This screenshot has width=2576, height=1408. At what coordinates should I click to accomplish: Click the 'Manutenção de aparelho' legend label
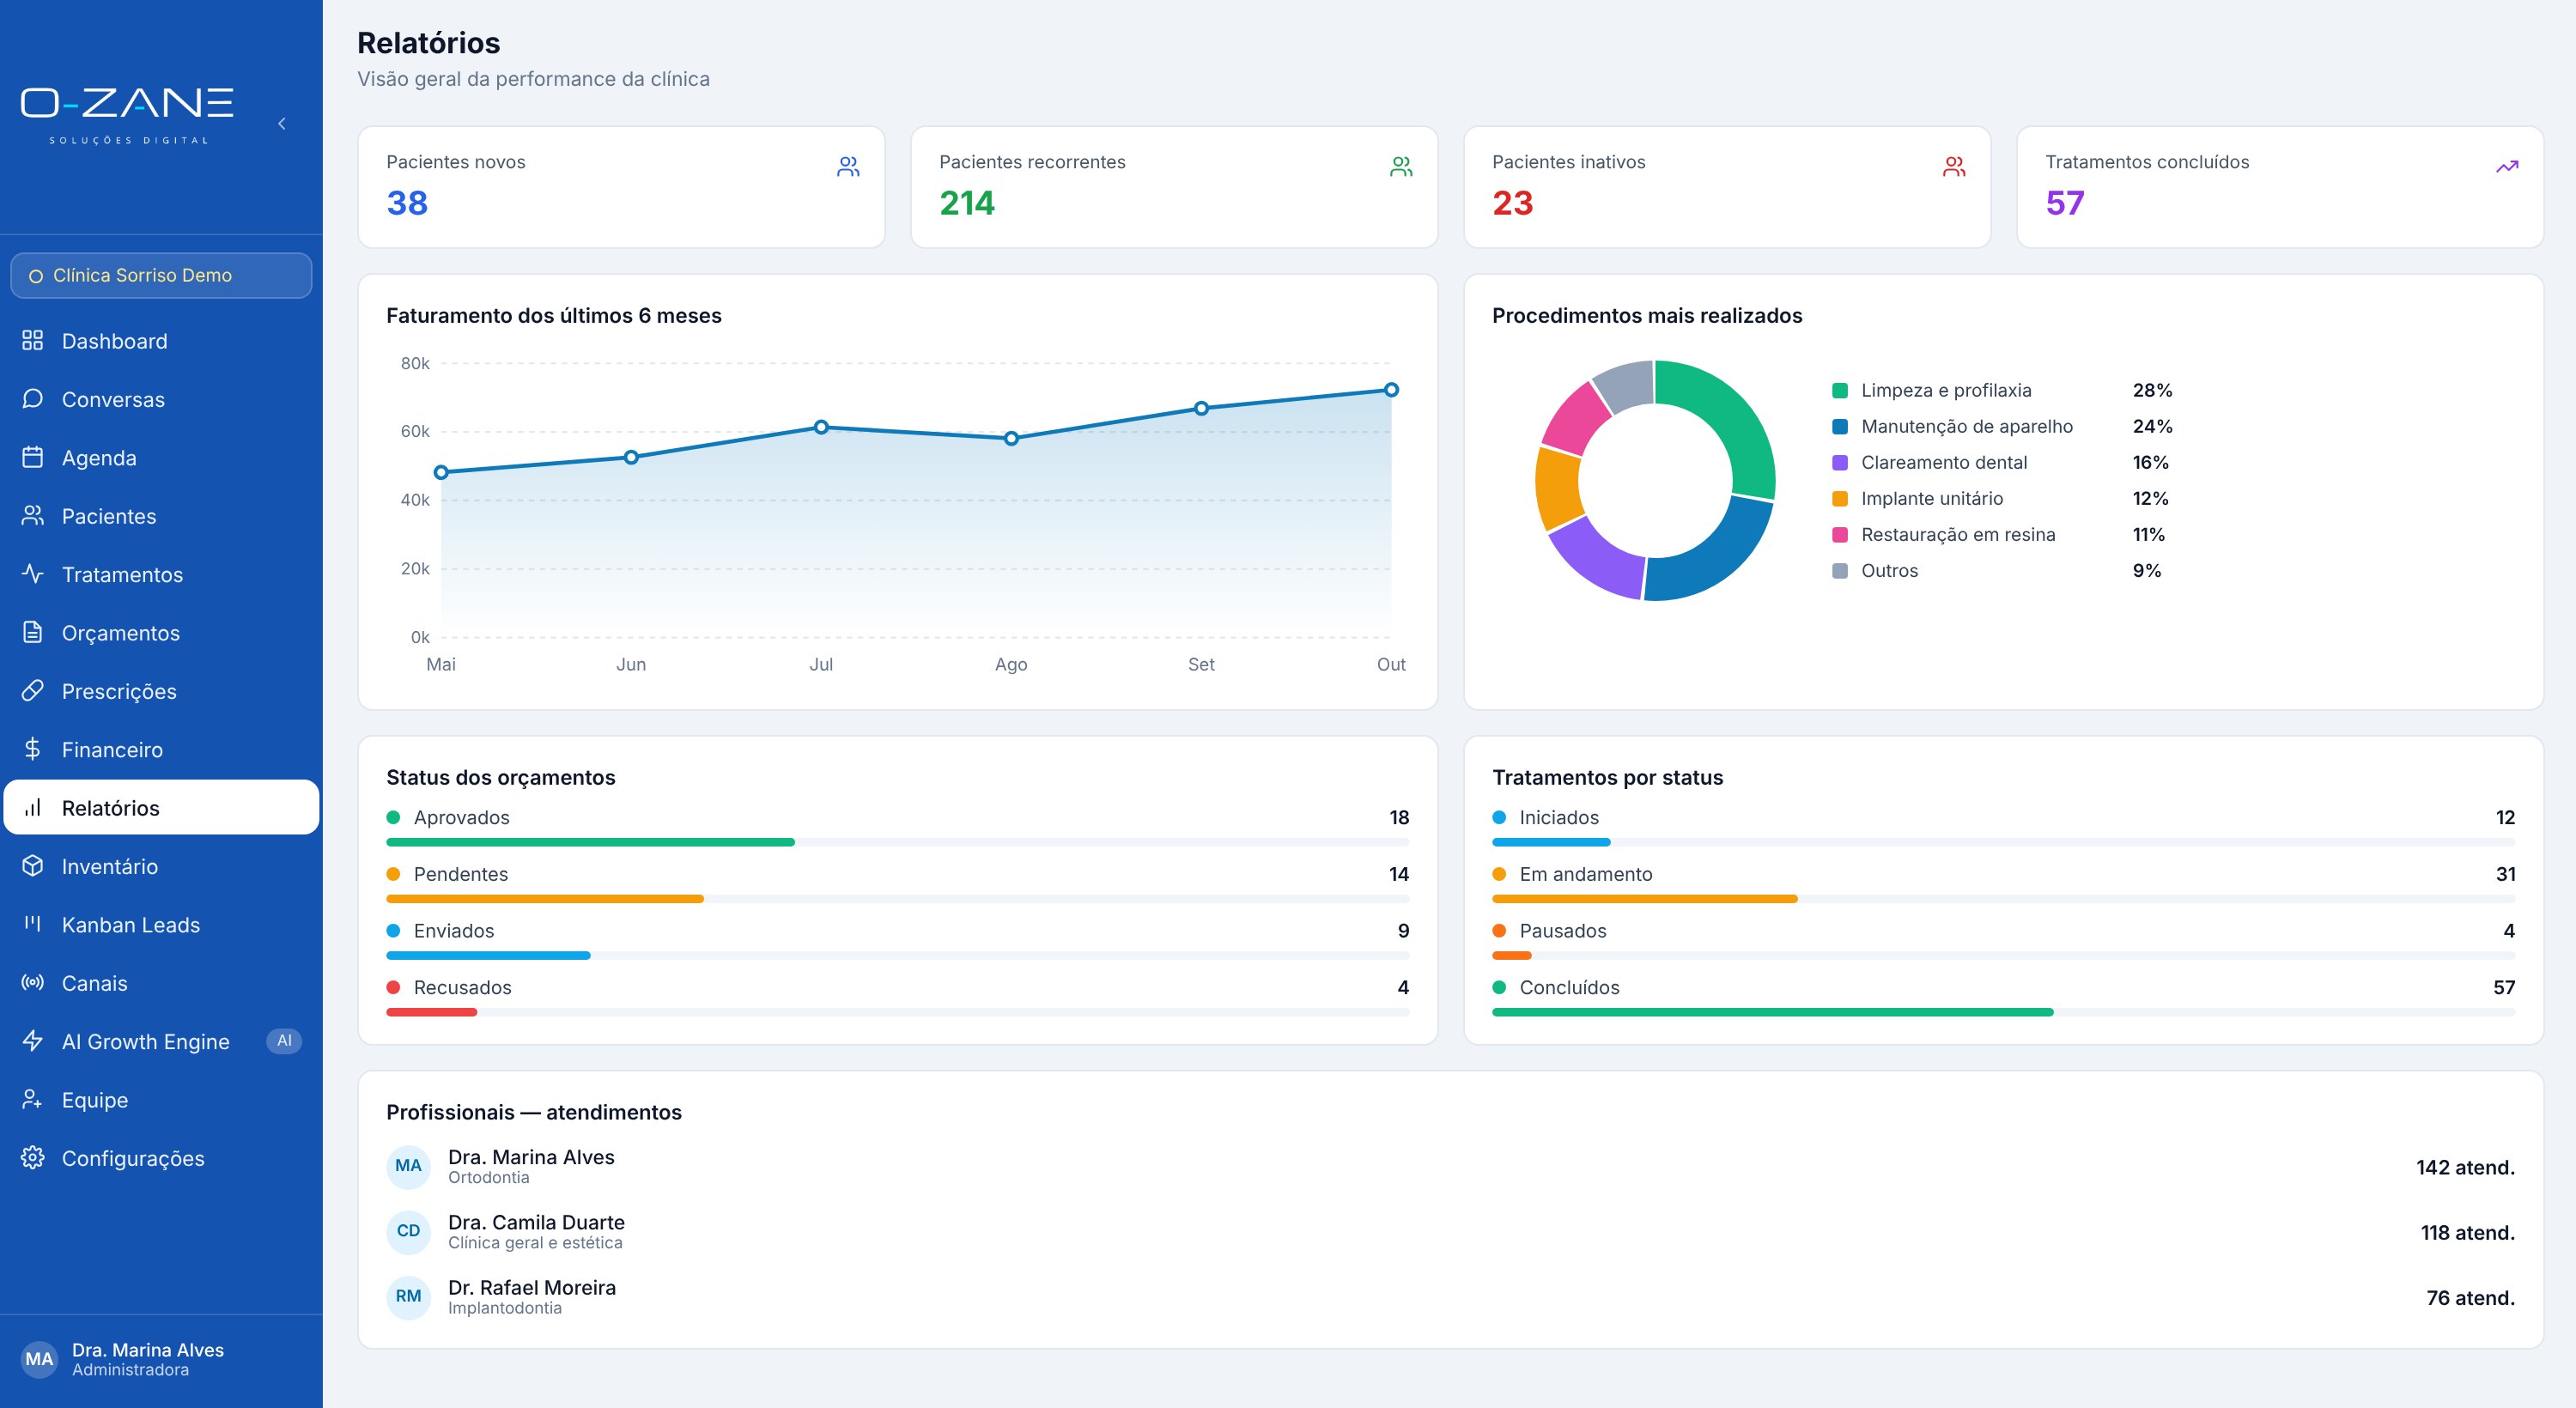coord(1966,426)
